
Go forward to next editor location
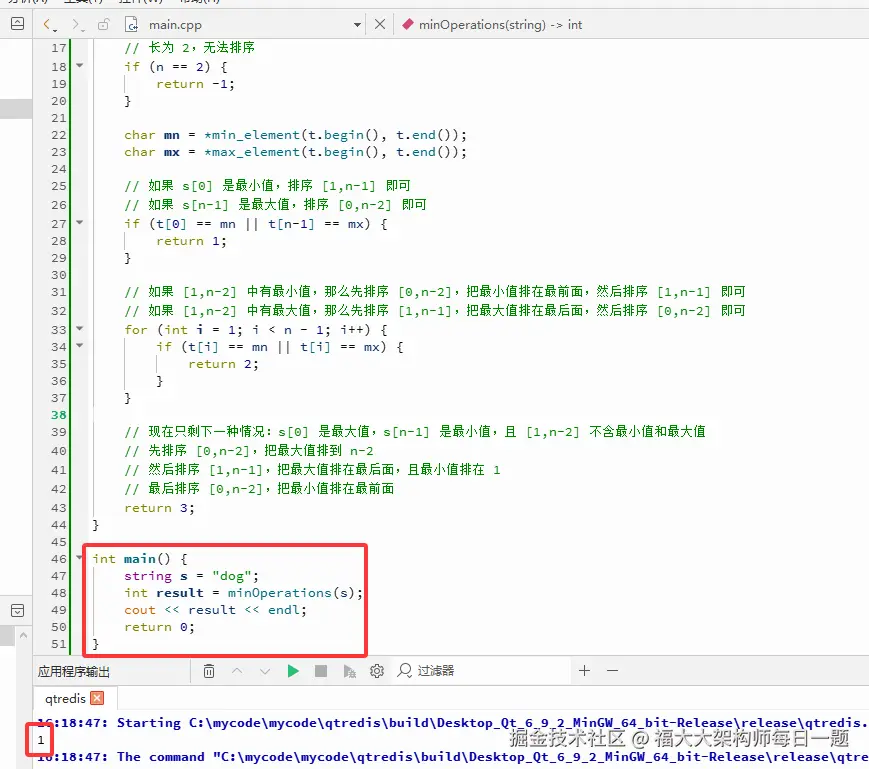pyautogui.click(x=77, y=24)
